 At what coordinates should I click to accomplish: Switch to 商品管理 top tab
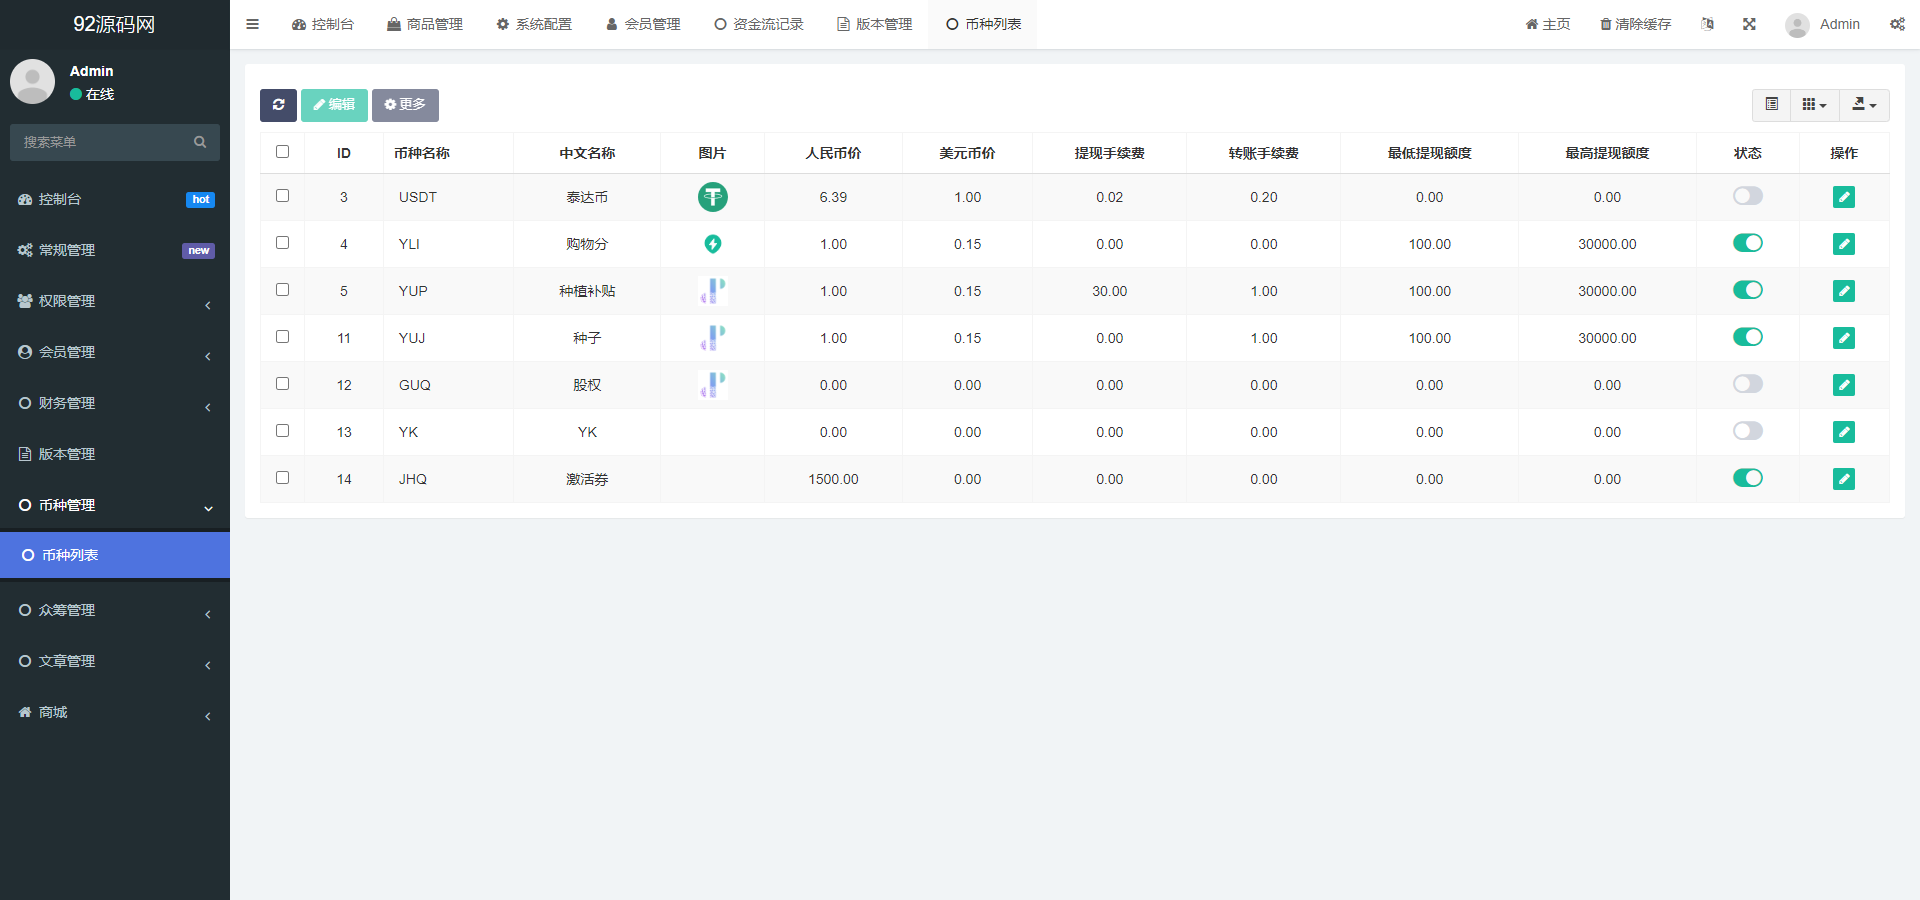[425, 24]
